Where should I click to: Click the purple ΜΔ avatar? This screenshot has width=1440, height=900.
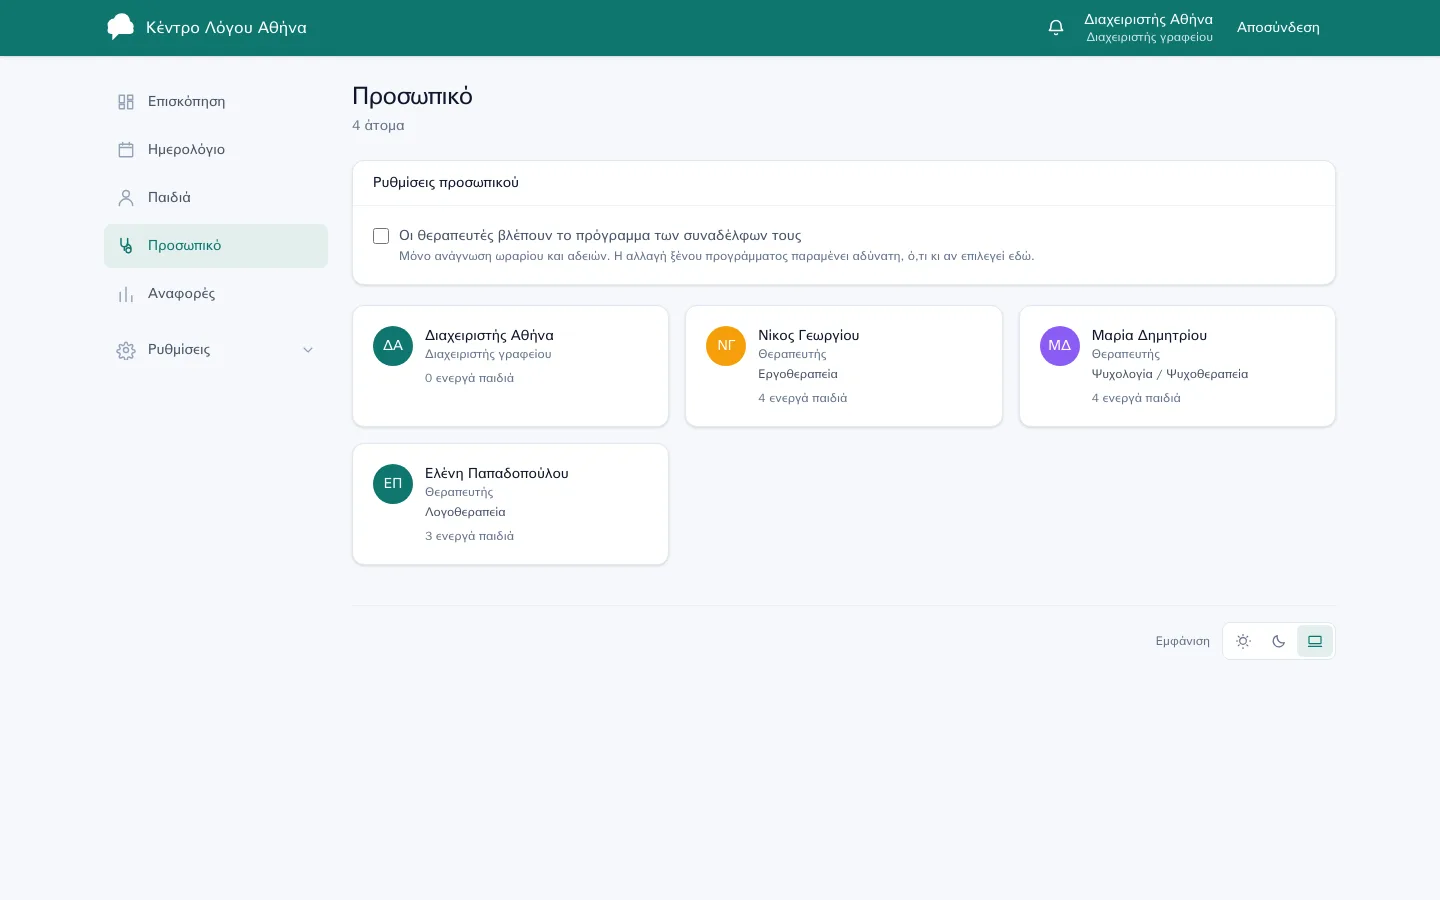tap(1060, 346)
